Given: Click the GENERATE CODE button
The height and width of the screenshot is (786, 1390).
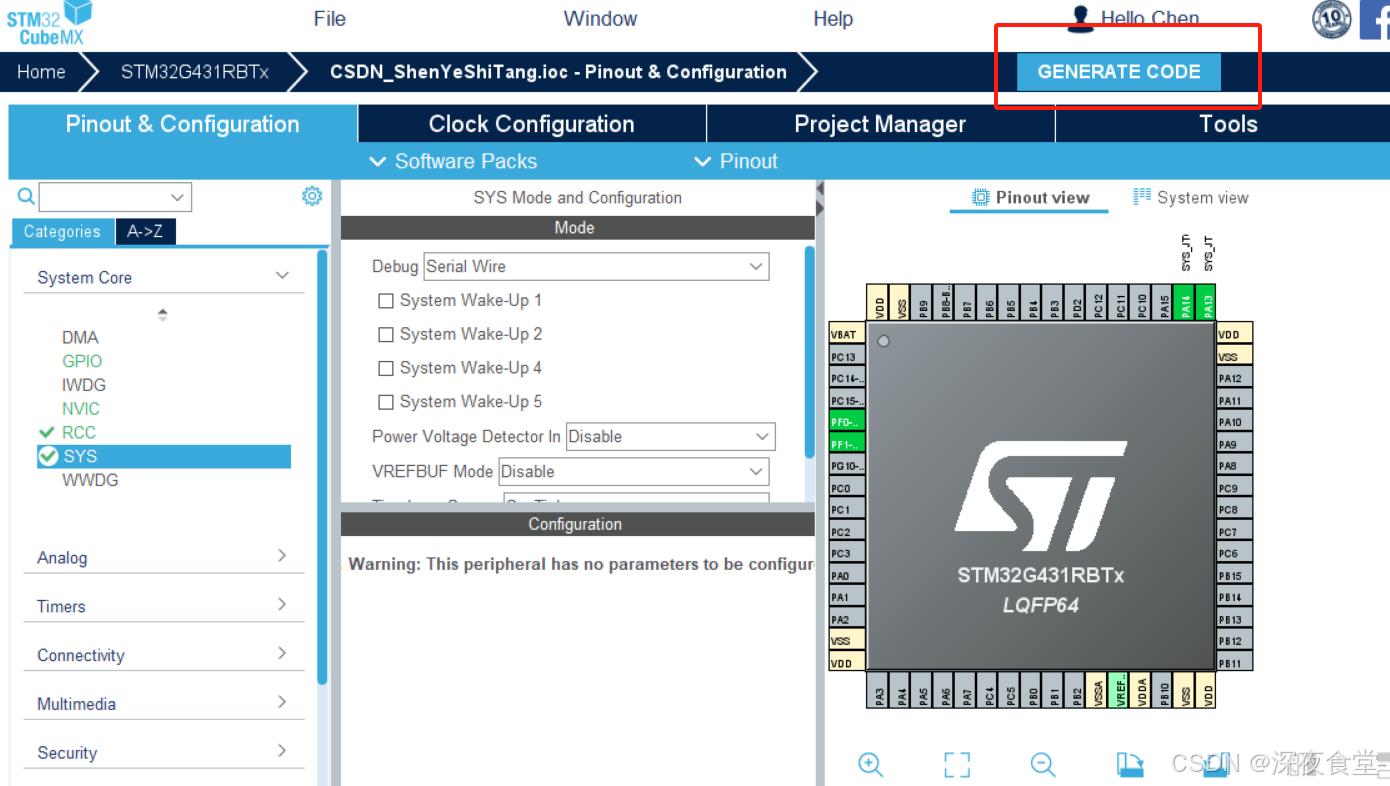Looking at the screenshot, I should pyautogui.click(x=1119, y=72).
